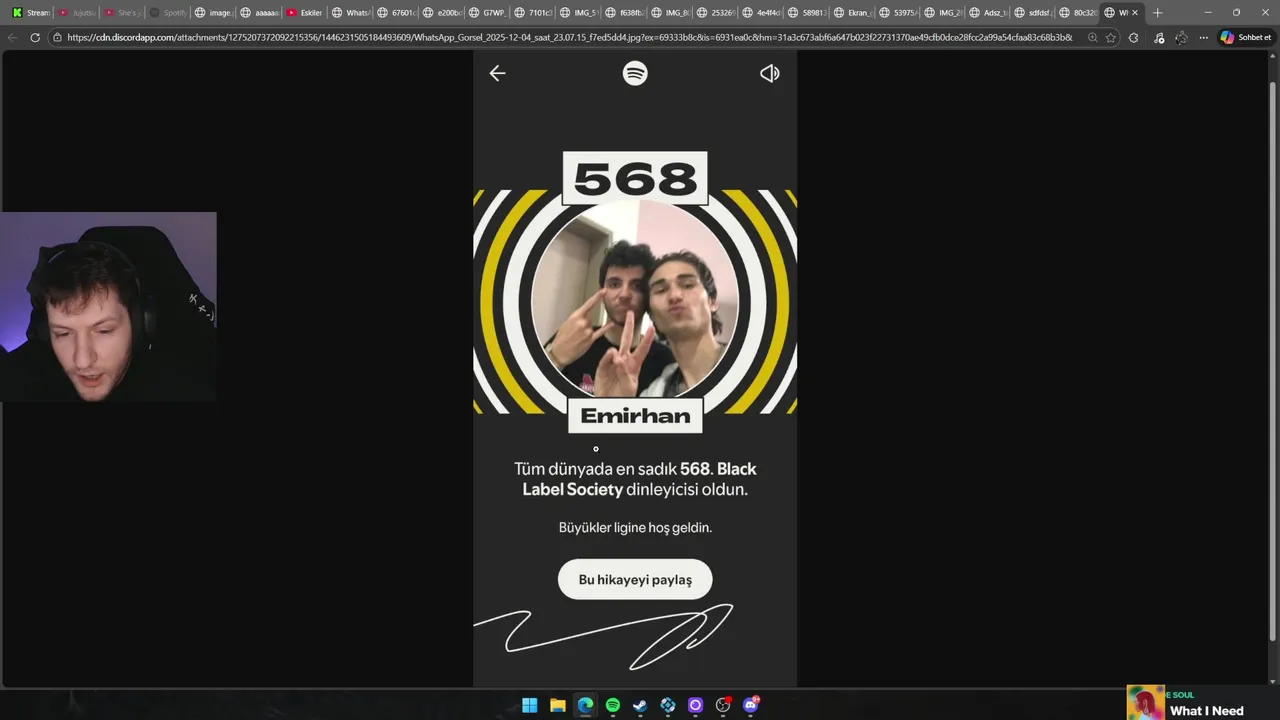
Task: Add page to favorites with star icon
Action: point(1110,37)
